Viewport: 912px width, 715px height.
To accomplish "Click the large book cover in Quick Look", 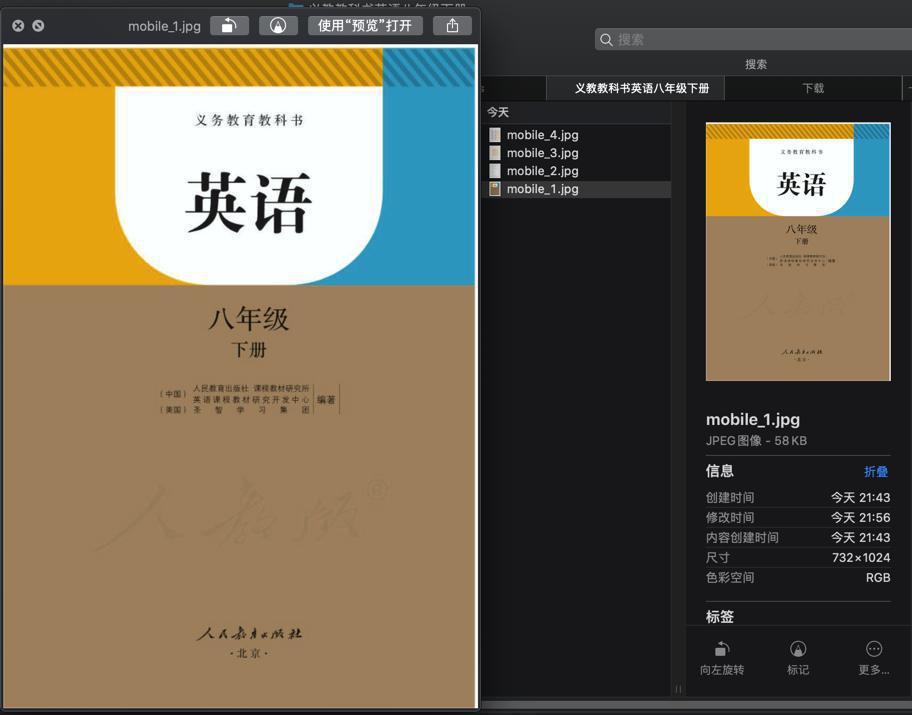I will pos(240,378).
